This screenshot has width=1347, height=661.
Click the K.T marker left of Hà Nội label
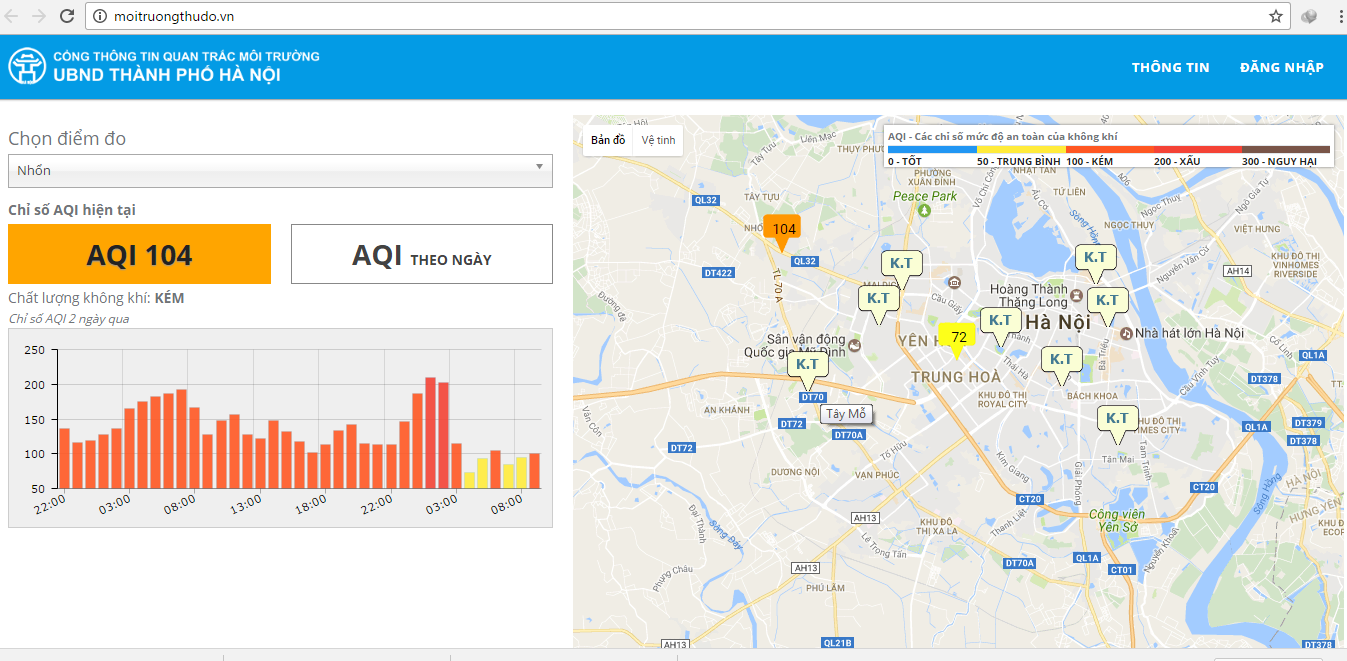click(x=999, y=324)
